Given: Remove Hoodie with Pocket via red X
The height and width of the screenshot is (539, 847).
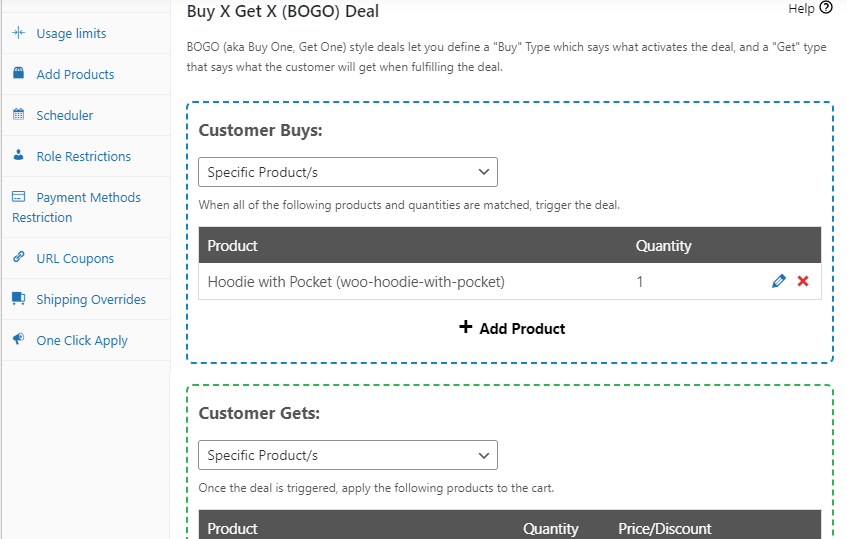Looking at the screenshot, I should point(803,282).
